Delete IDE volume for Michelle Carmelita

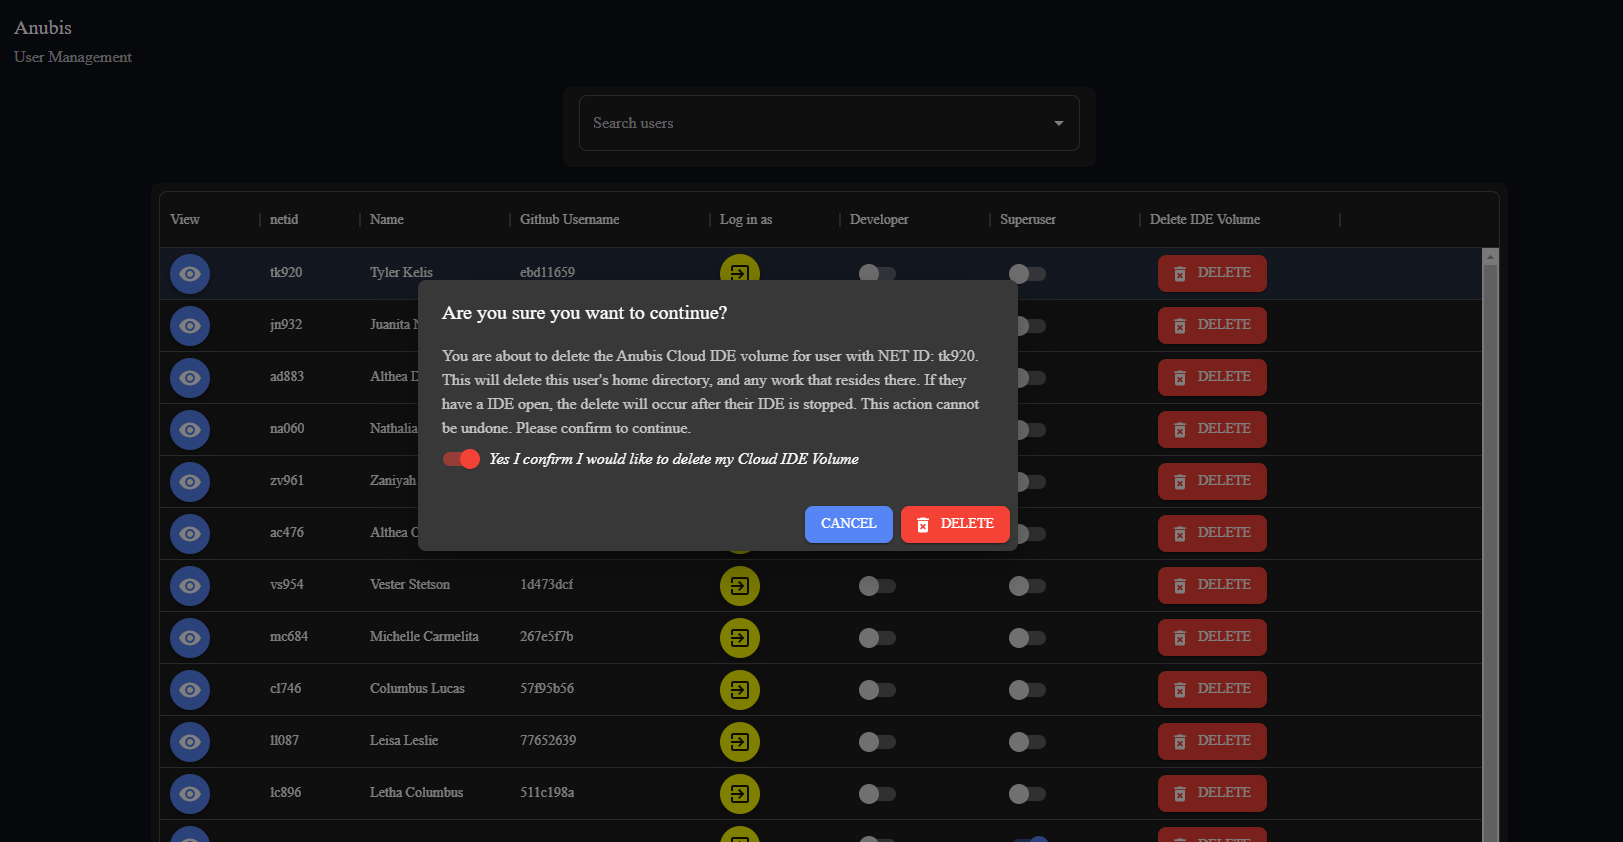pyautogui.click(x=1212, y=637)
